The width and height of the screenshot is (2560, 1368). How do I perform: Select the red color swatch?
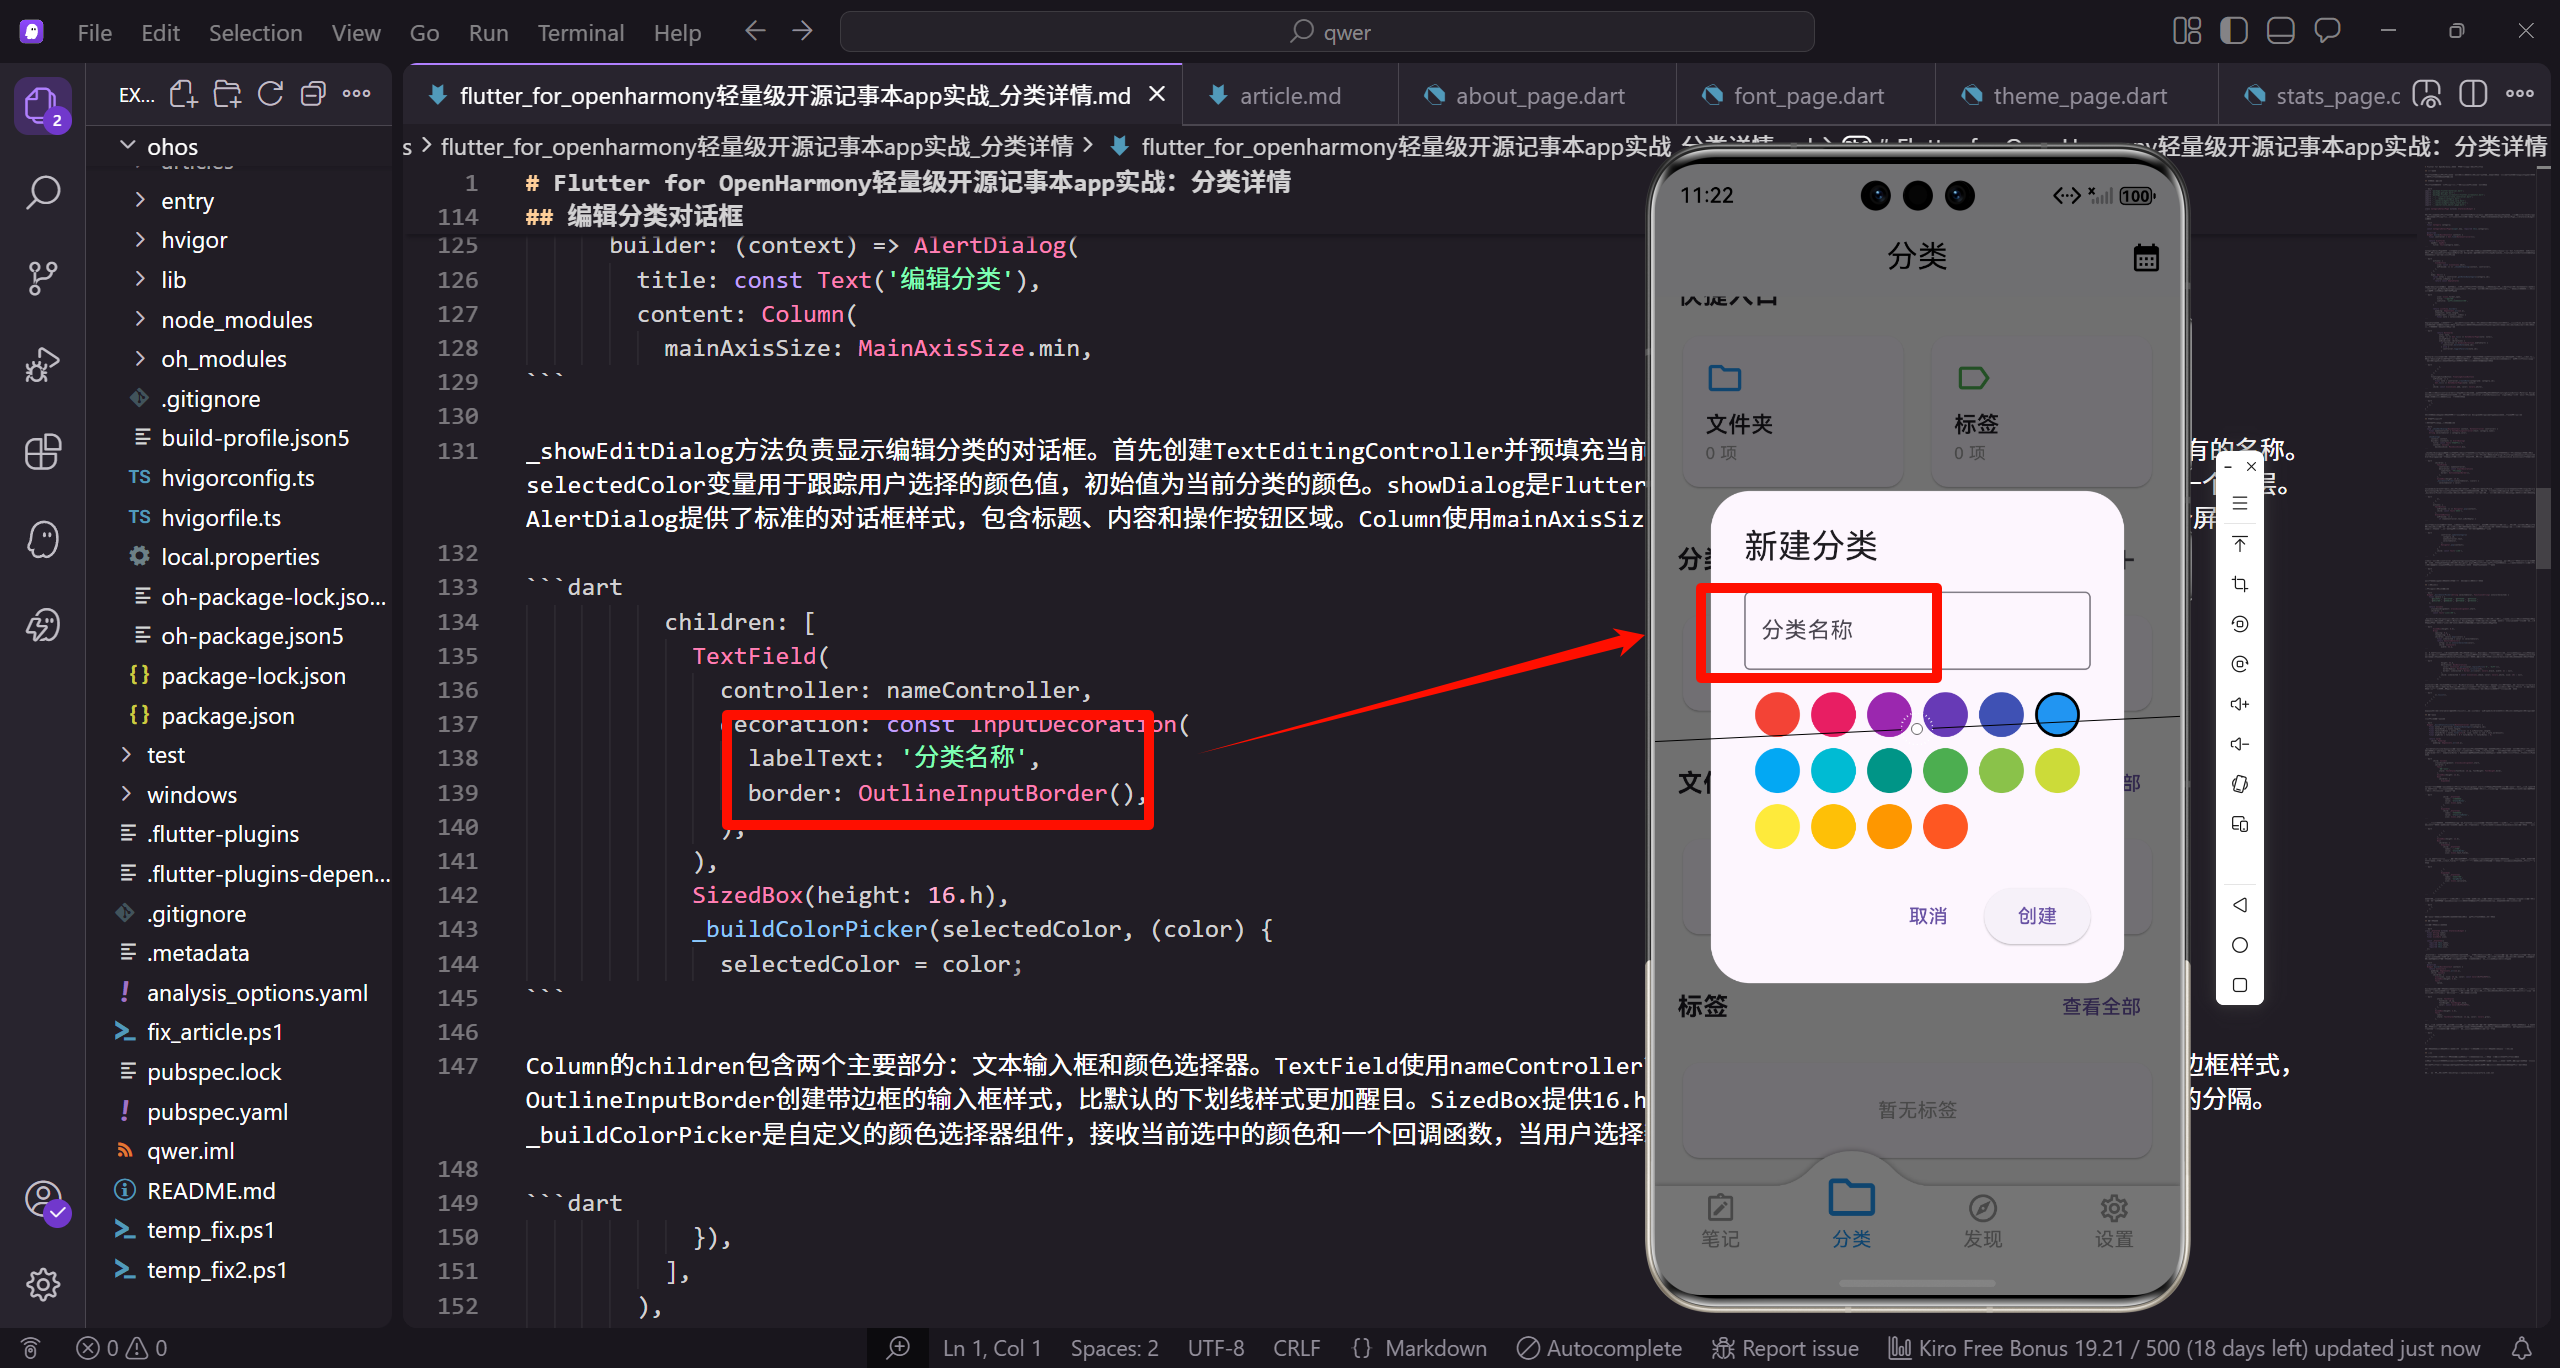[x=1777, y=715]
